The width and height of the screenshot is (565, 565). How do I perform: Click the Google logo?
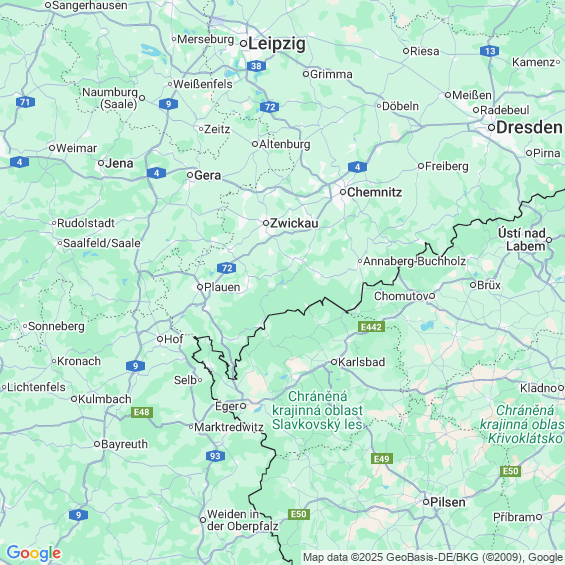34,553
